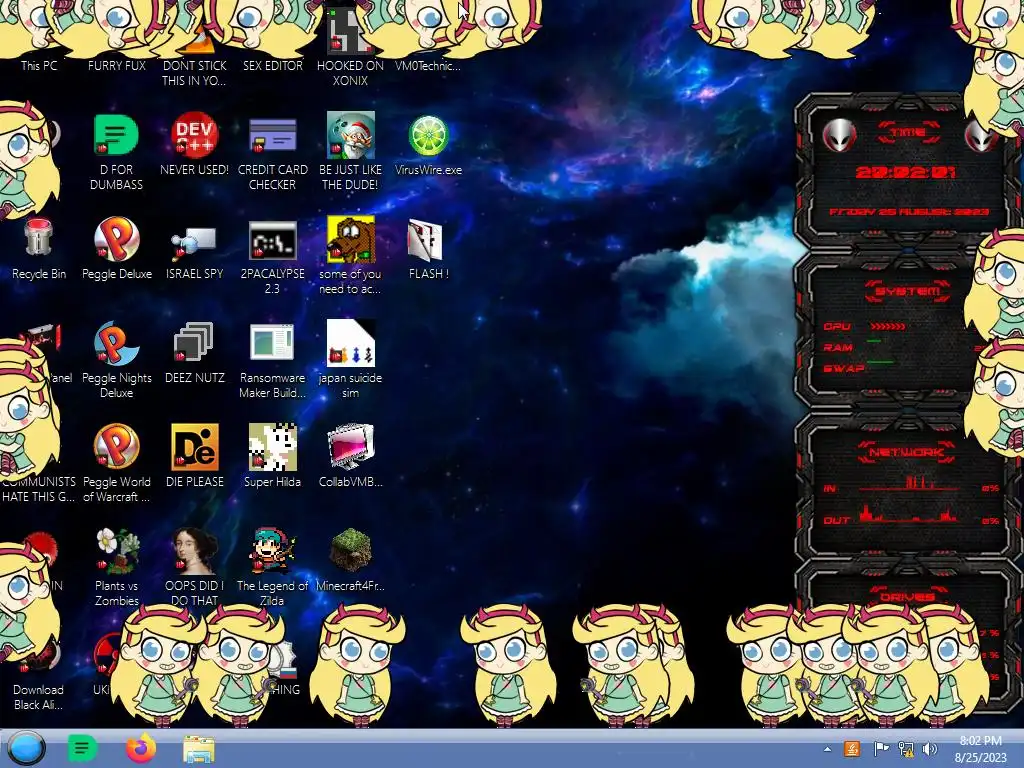Launch the Peggle Deluxe shortcut

point(116,239)
